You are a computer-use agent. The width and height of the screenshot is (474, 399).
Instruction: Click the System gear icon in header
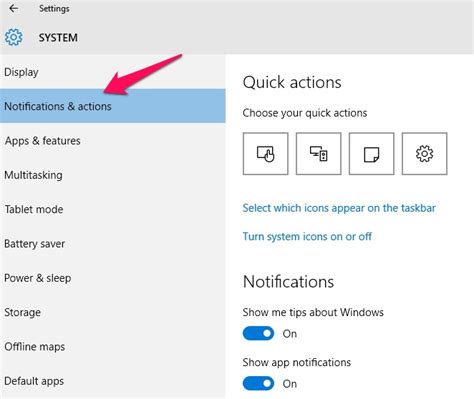pos(14,37)
